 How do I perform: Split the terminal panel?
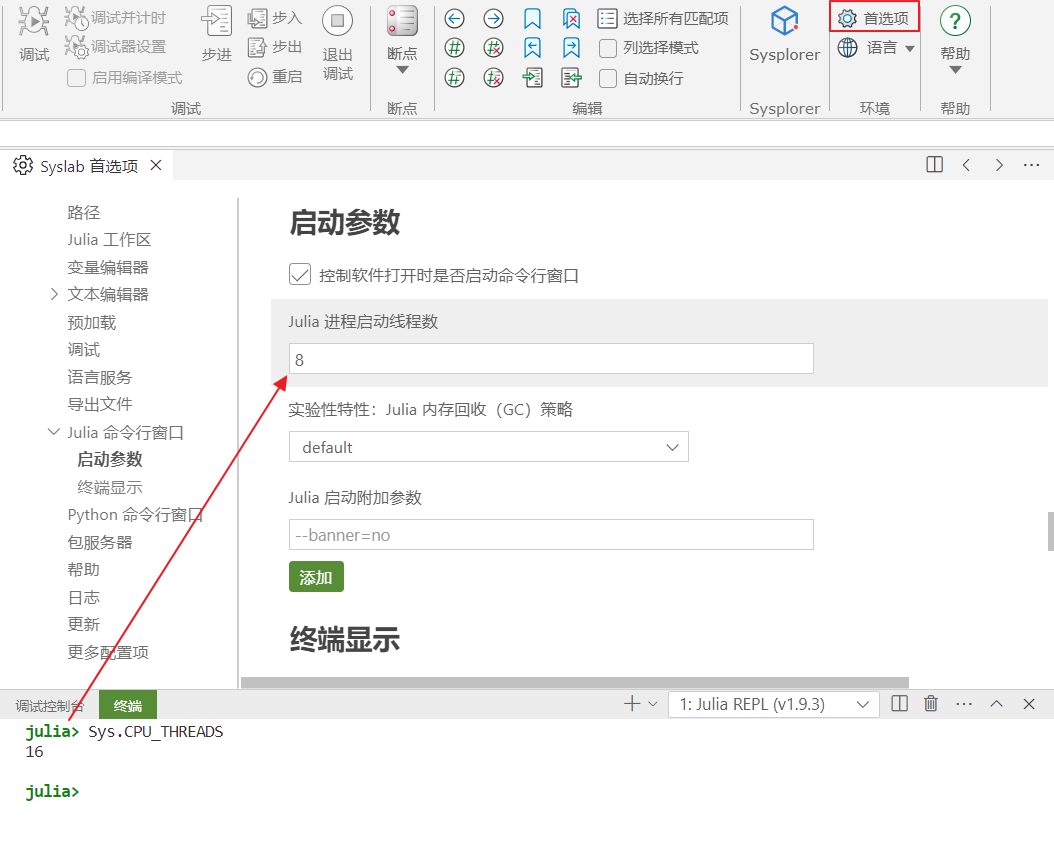(899, 704)
